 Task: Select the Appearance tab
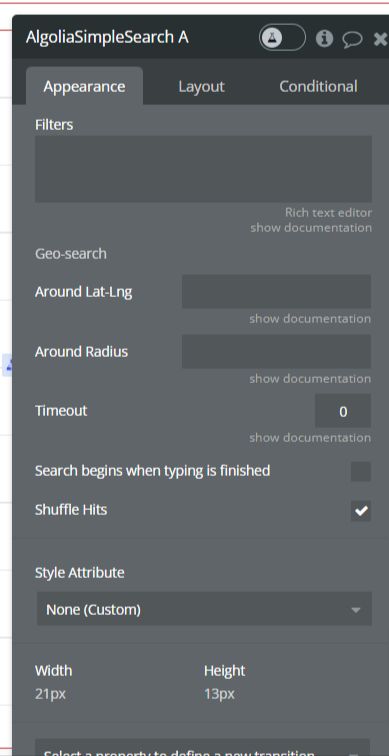pyautogui.click(x=84, y=86)
